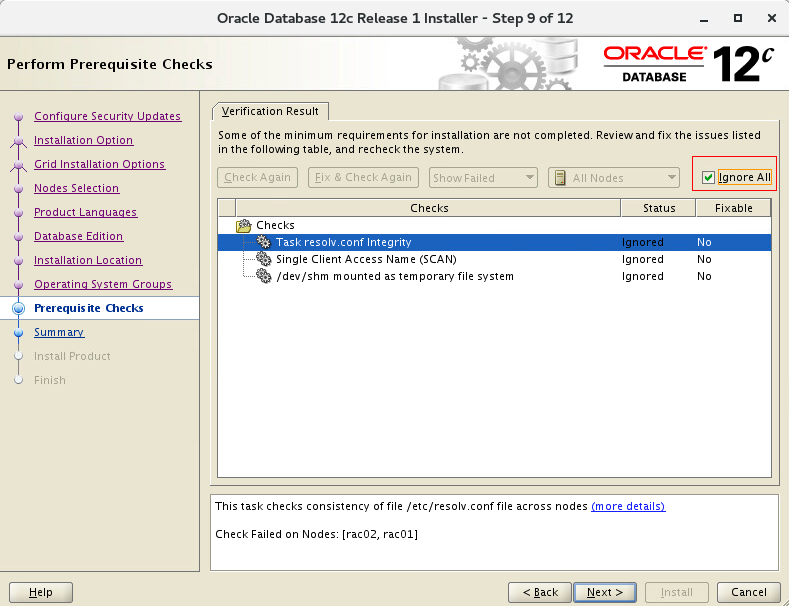
Task: Go to Summary step
Action: [59, 333]
